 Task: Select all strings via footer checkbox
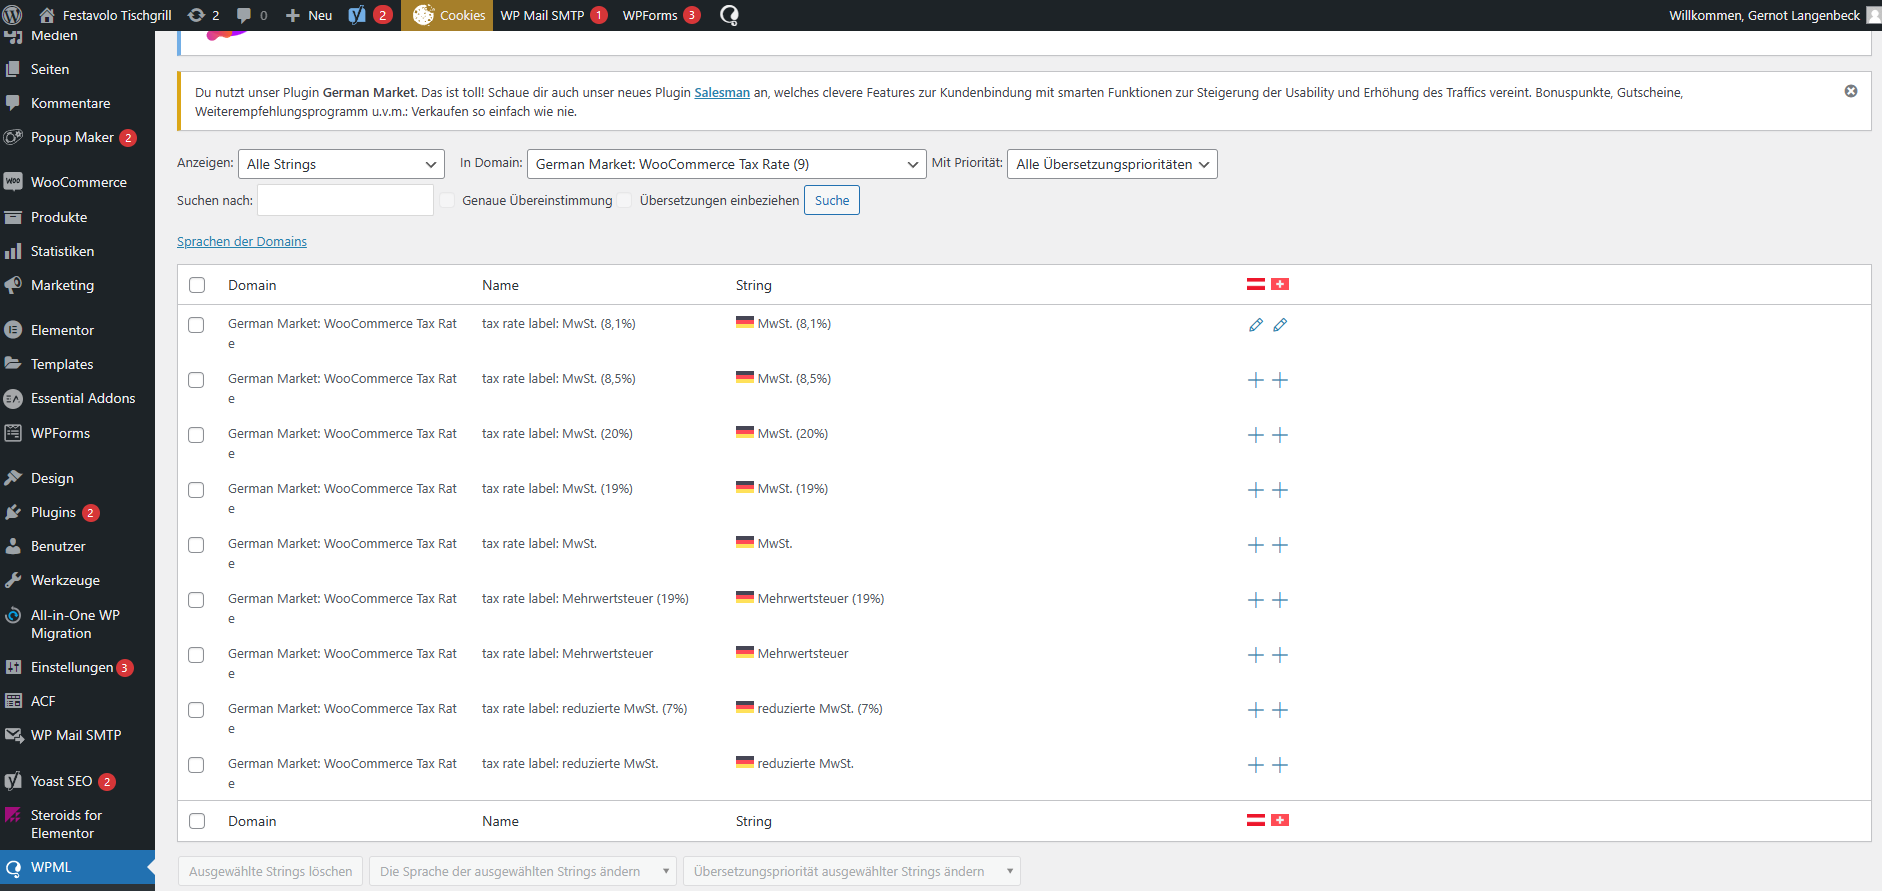pyautogui.click(x=197, y=821)
